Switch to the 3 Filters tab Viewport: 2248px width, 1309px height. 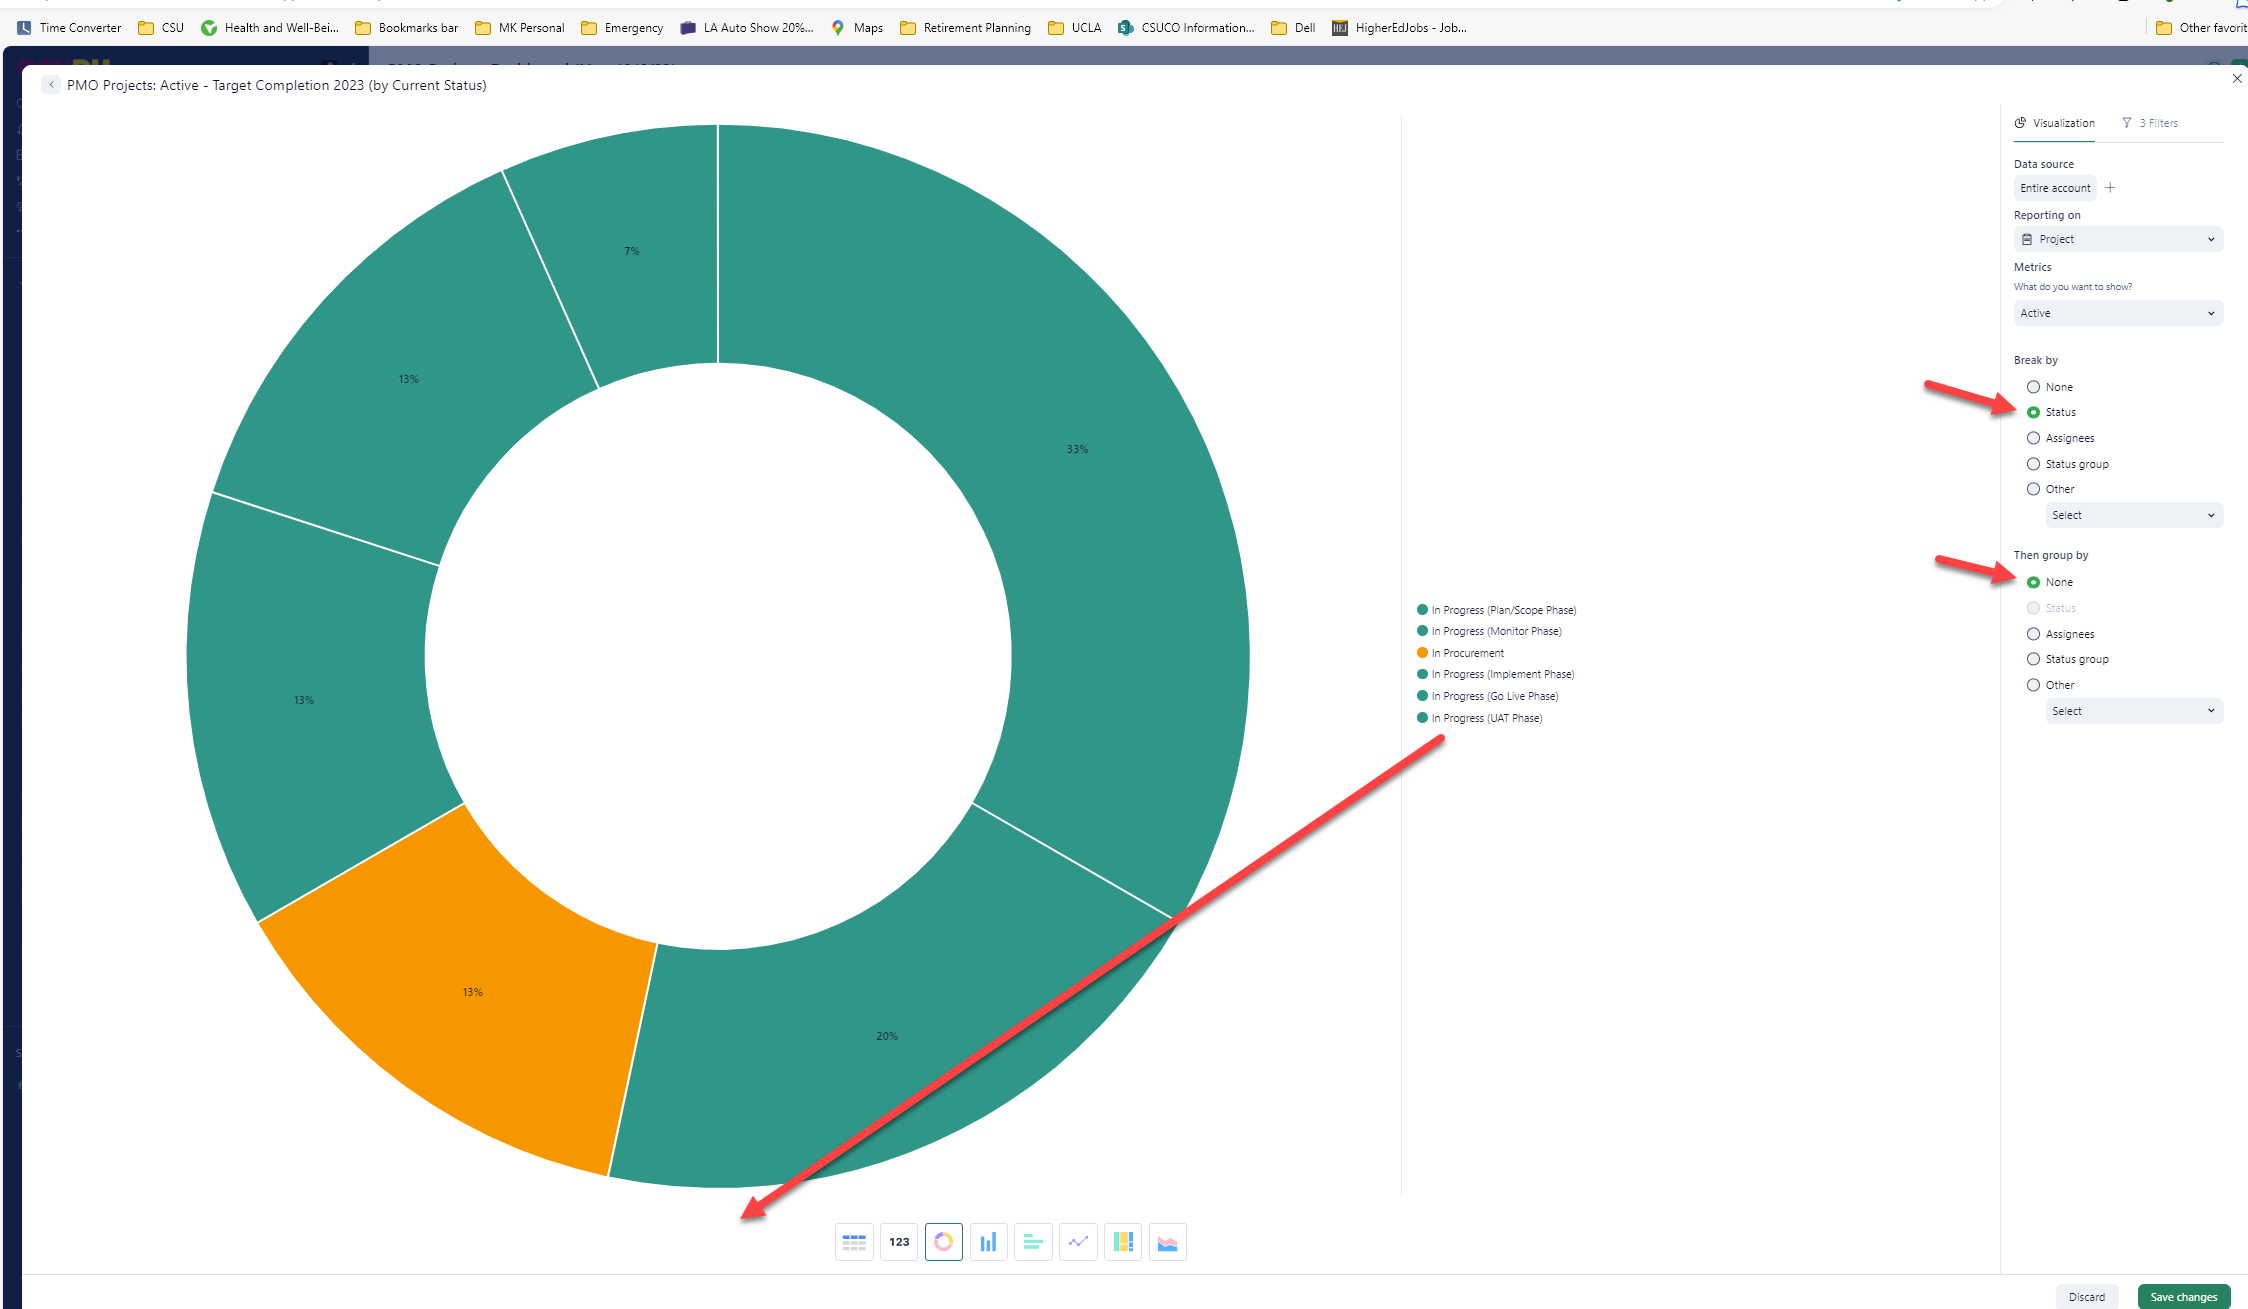click(x=2150, y=123)
